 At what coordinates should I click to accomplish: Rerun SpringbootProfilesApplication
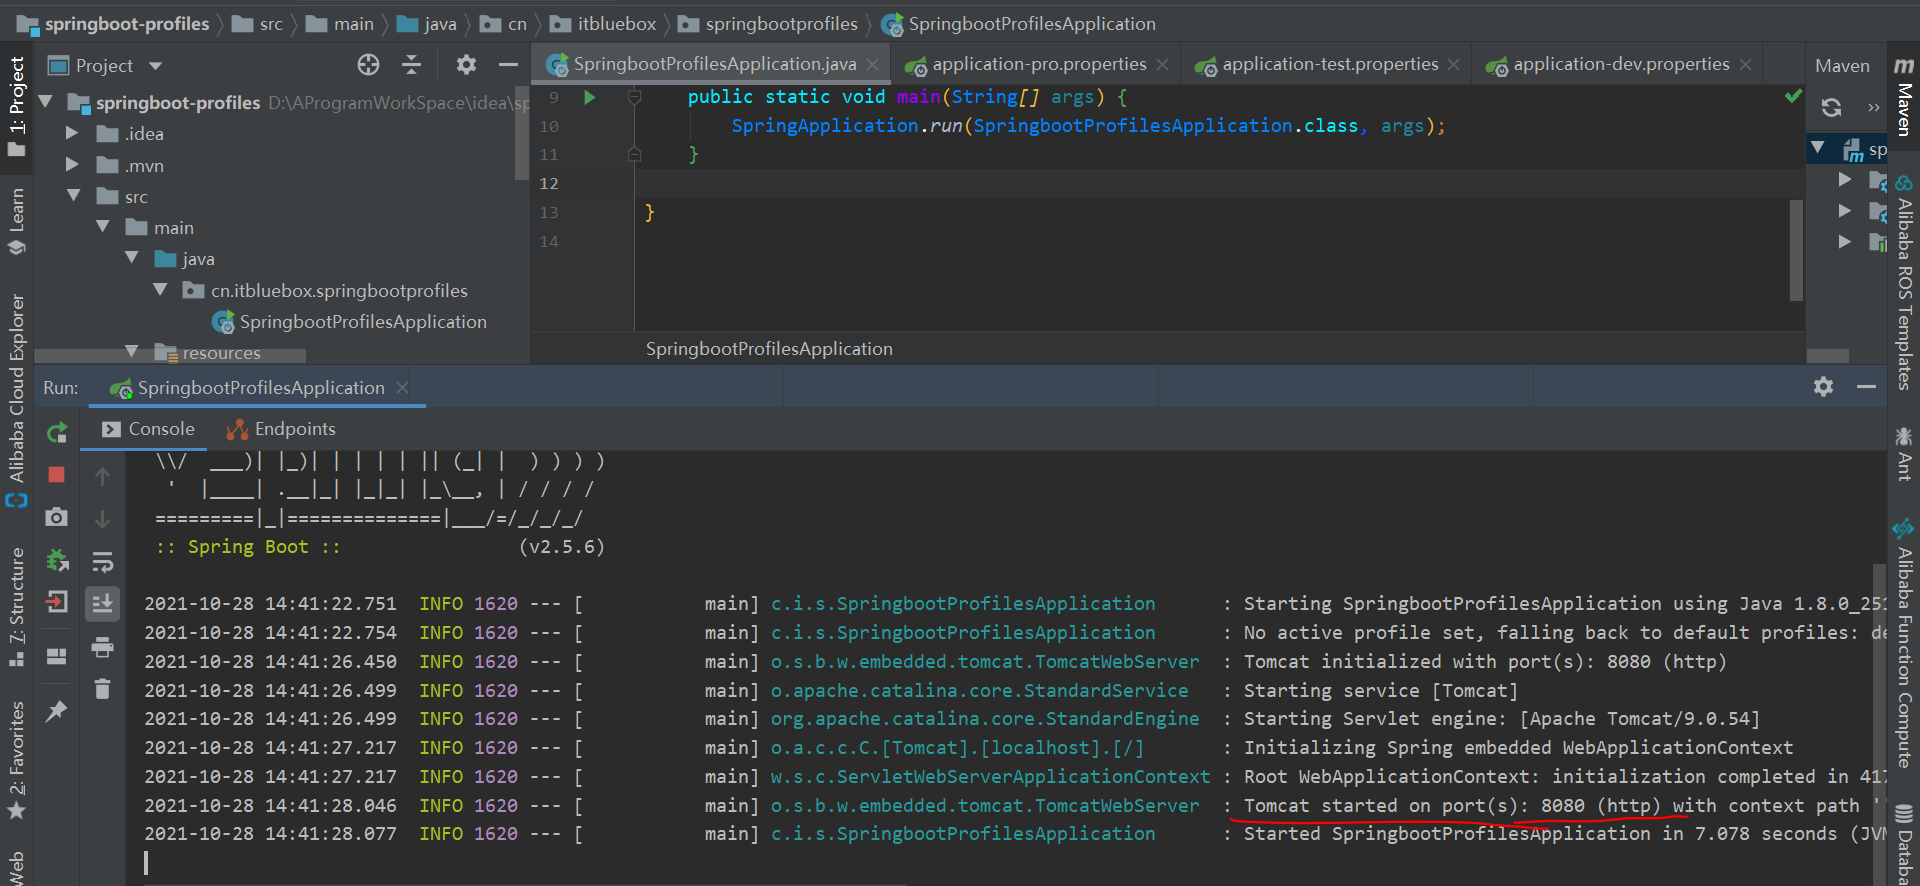[57, 432]
